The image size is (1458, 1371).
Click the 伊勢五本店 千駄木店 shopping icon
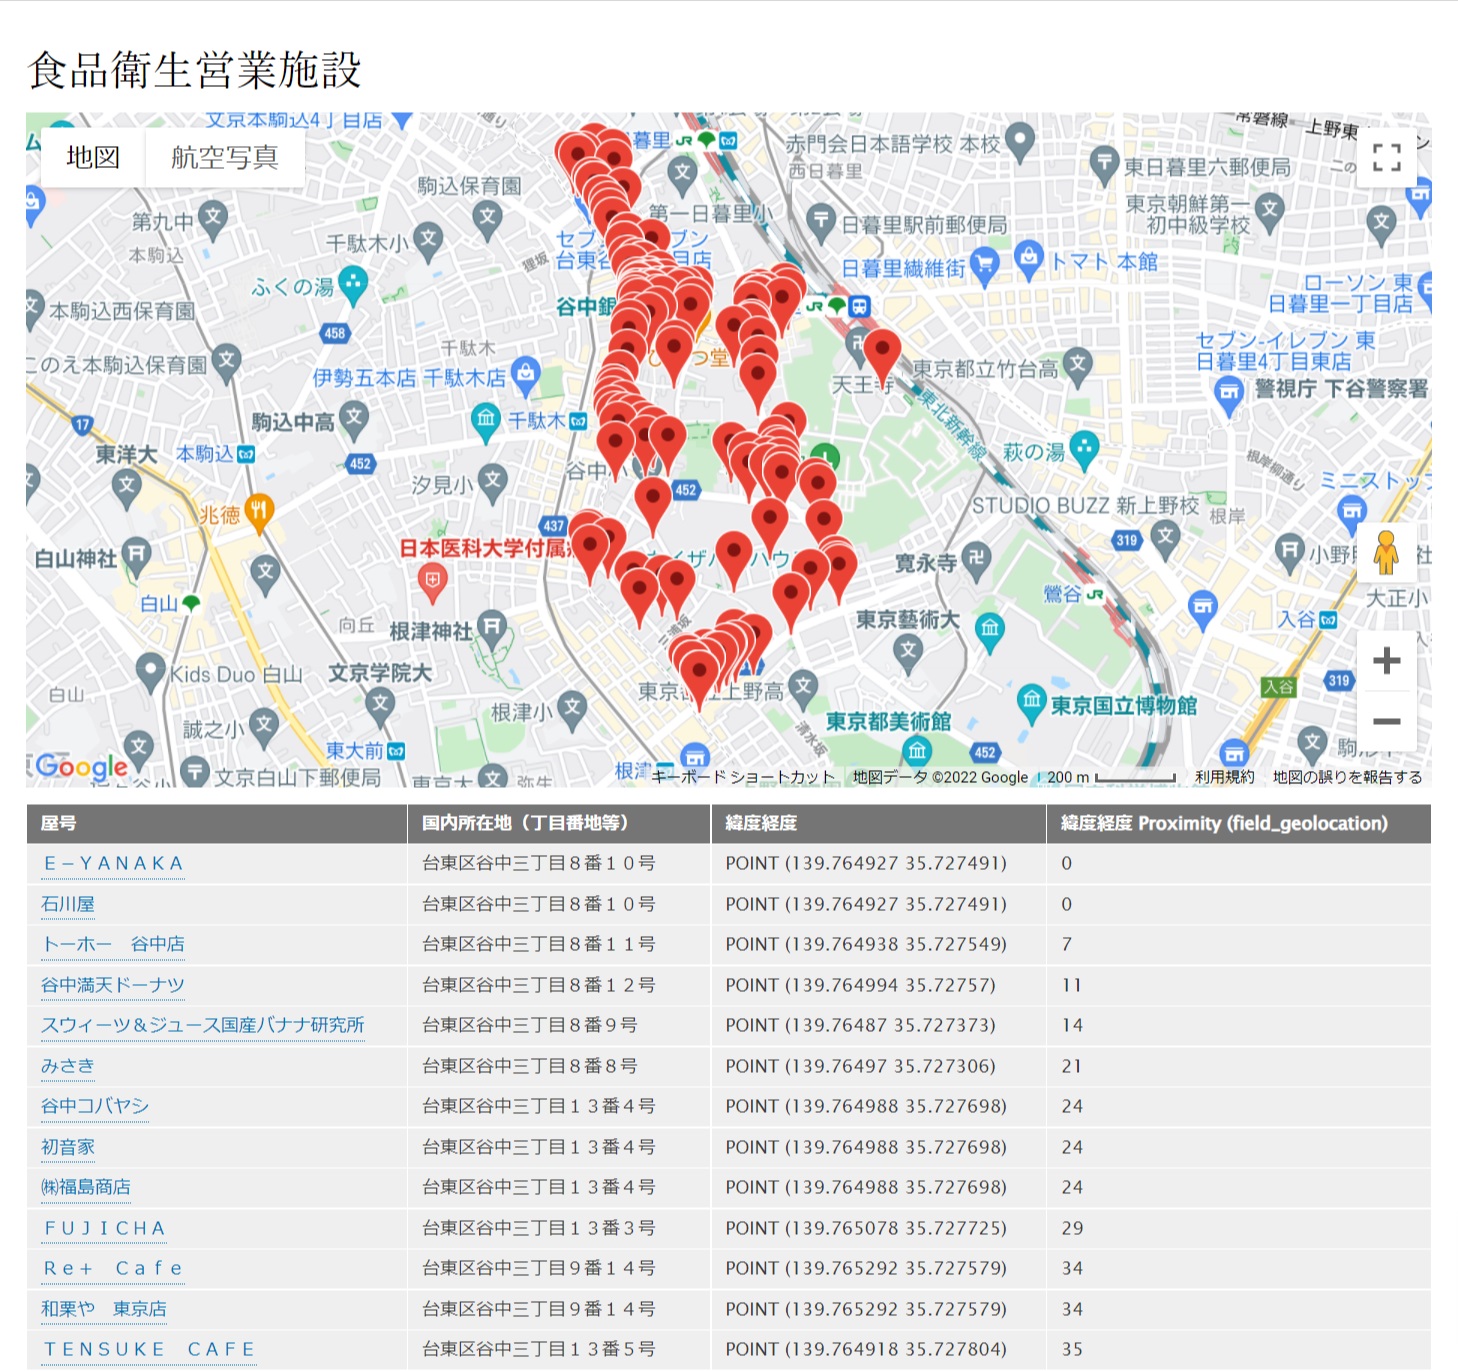(525, 376)
